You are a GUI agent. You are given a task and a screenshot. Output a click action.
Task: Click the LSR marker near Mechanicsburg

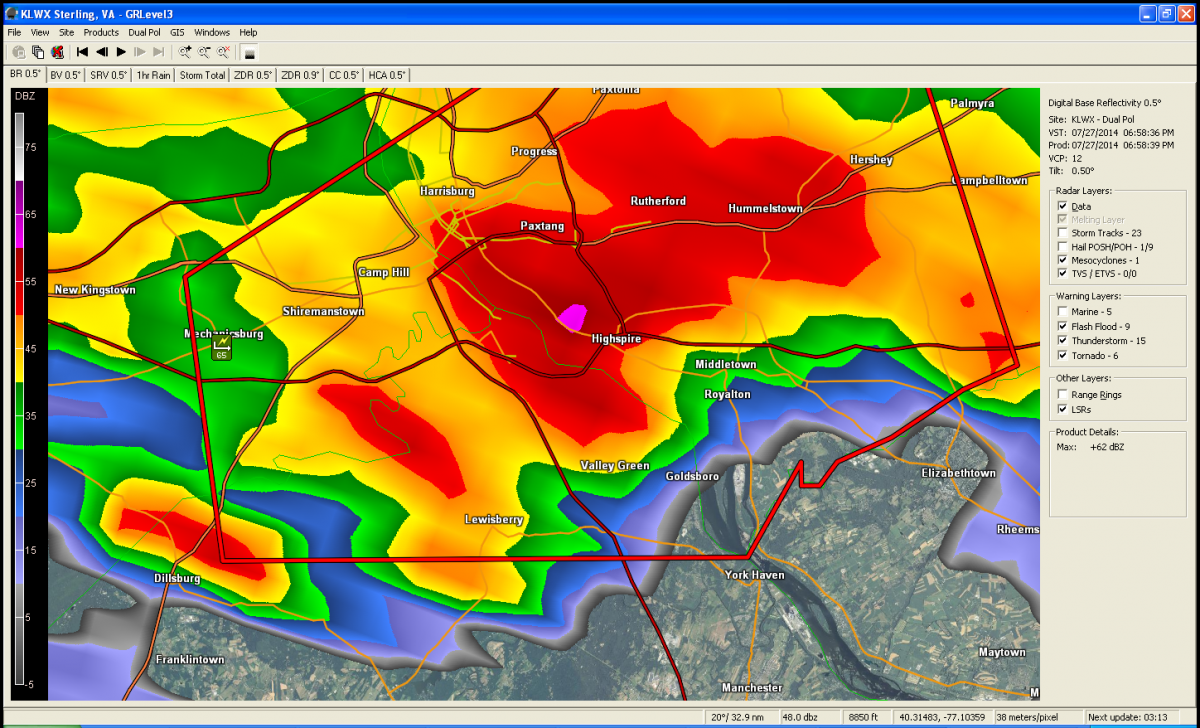221,347
